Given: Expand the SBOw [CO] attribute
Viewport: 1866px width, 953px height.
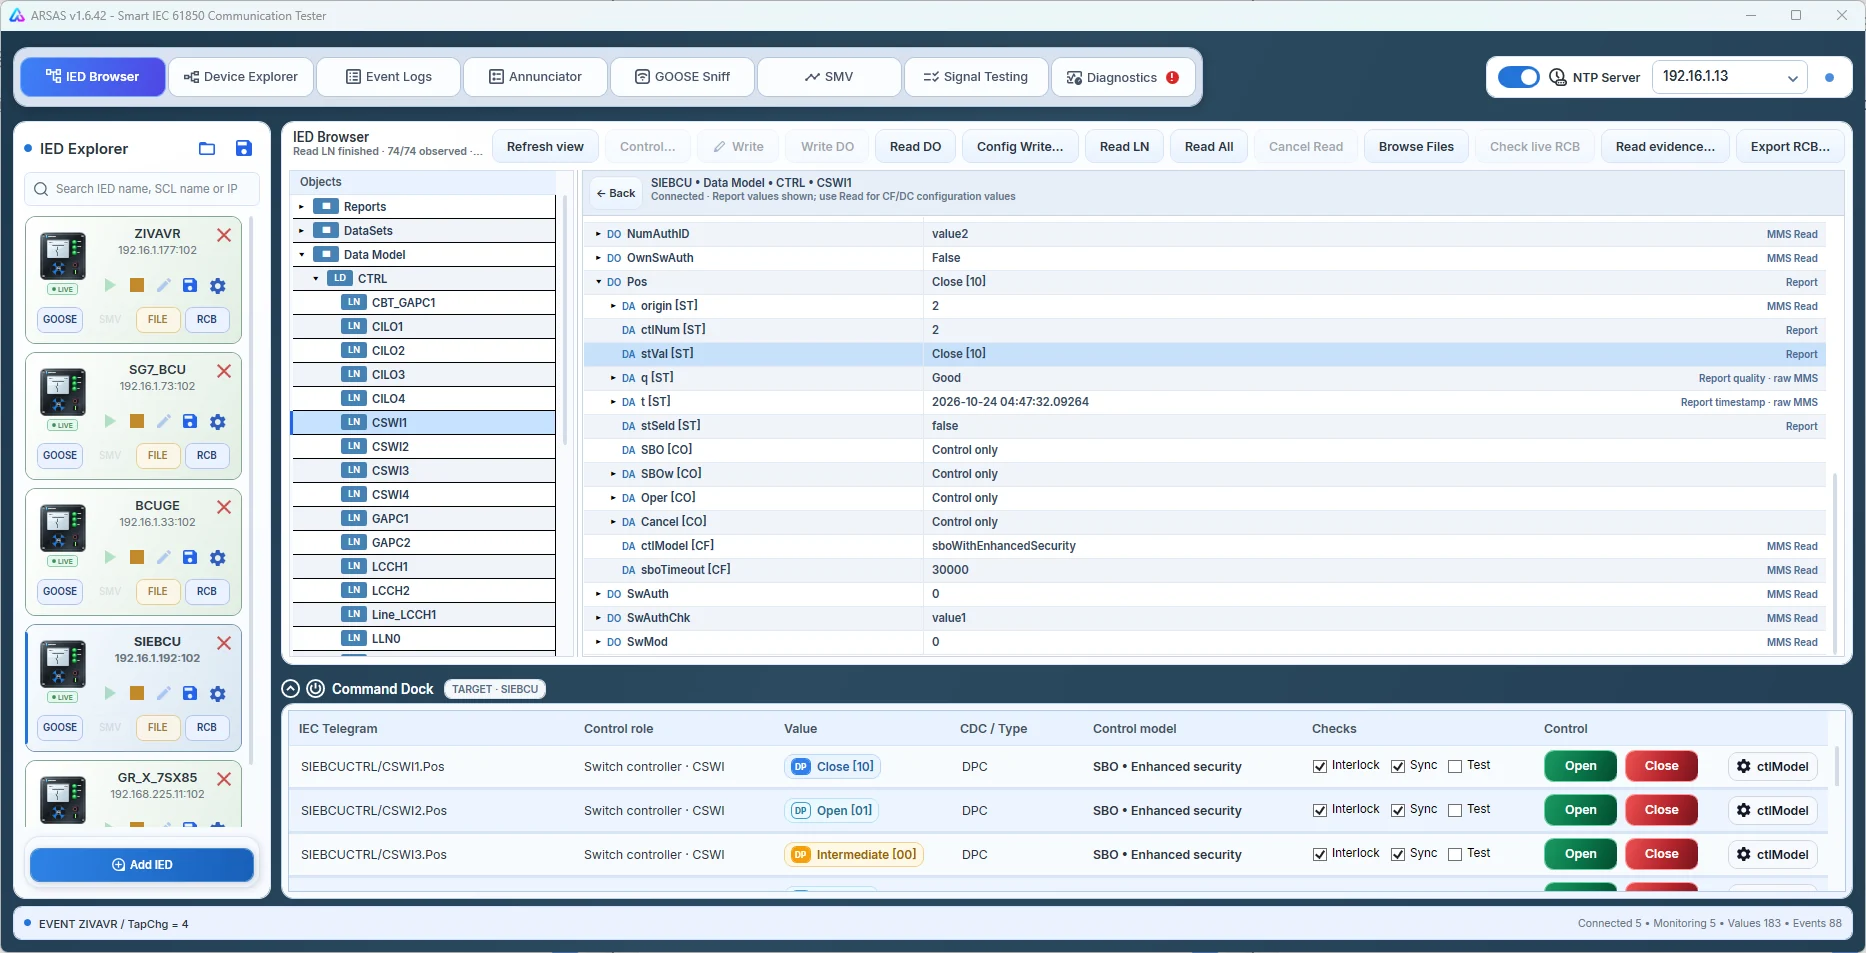Looking at the screenshot, I should click(613, 474).
